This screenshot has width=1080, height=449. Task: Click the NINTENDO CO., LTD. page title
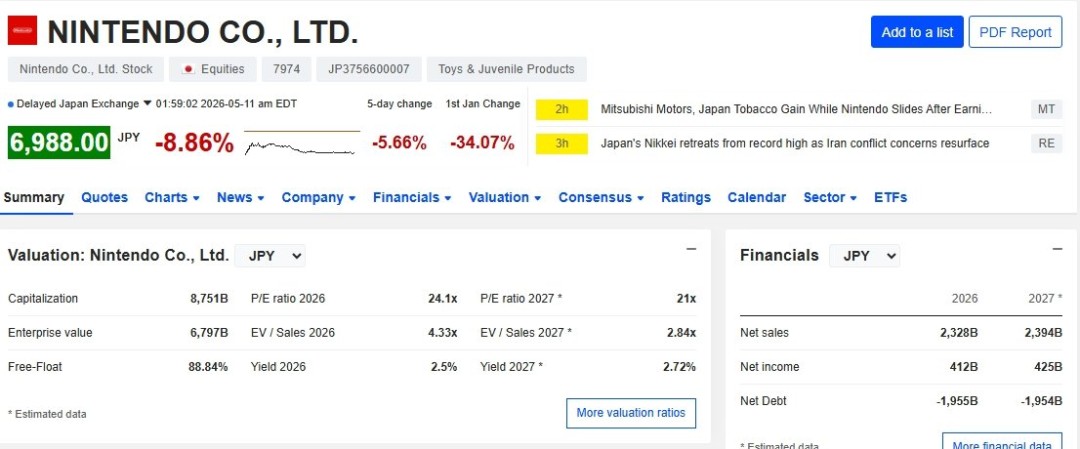click(203, 32)
